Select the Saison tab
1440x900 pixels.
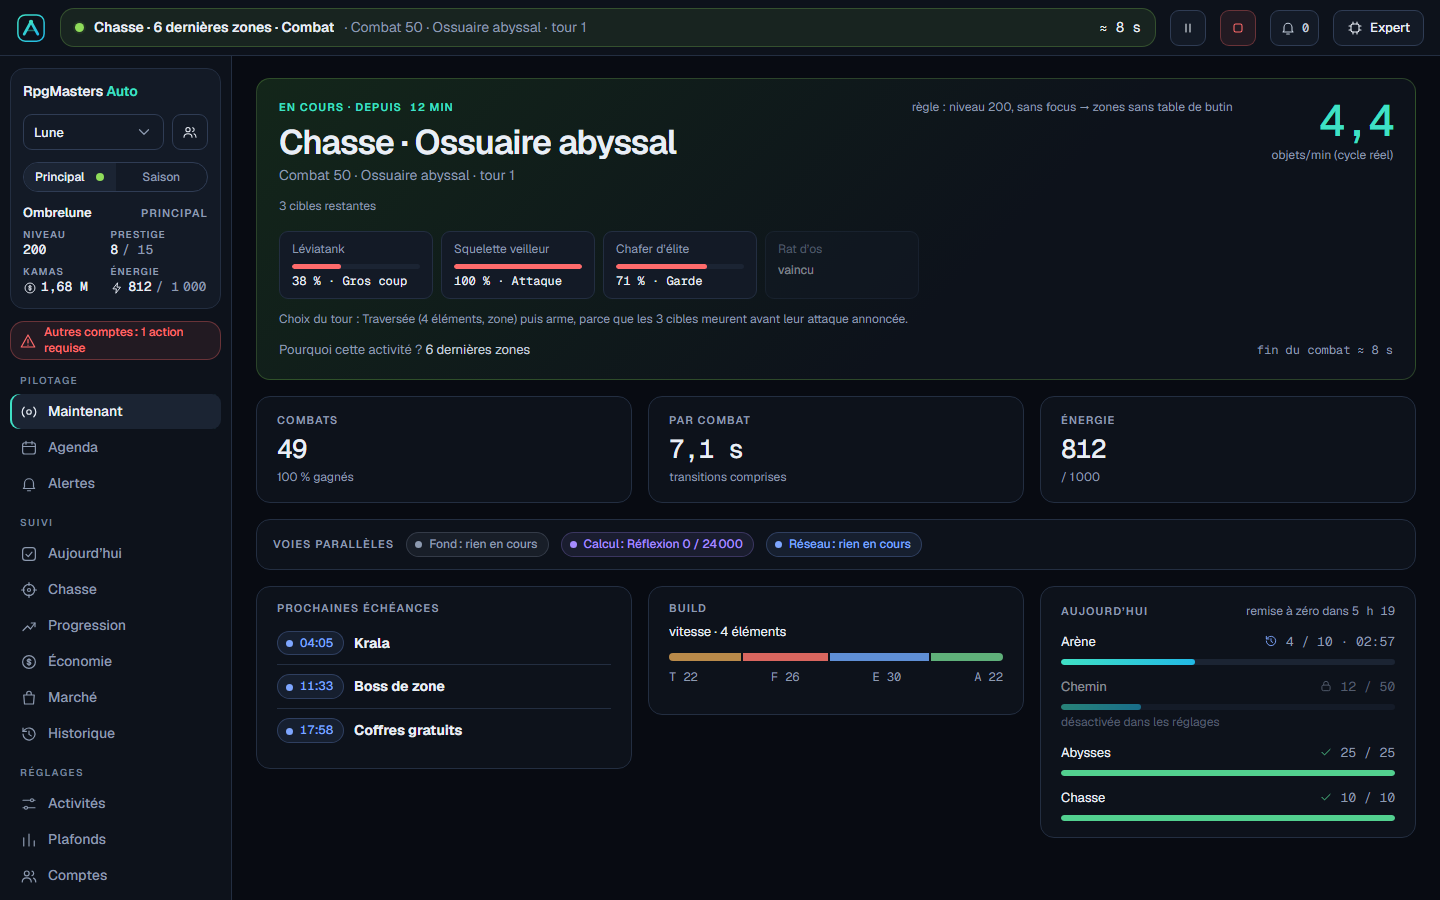(x=161, y=177)
